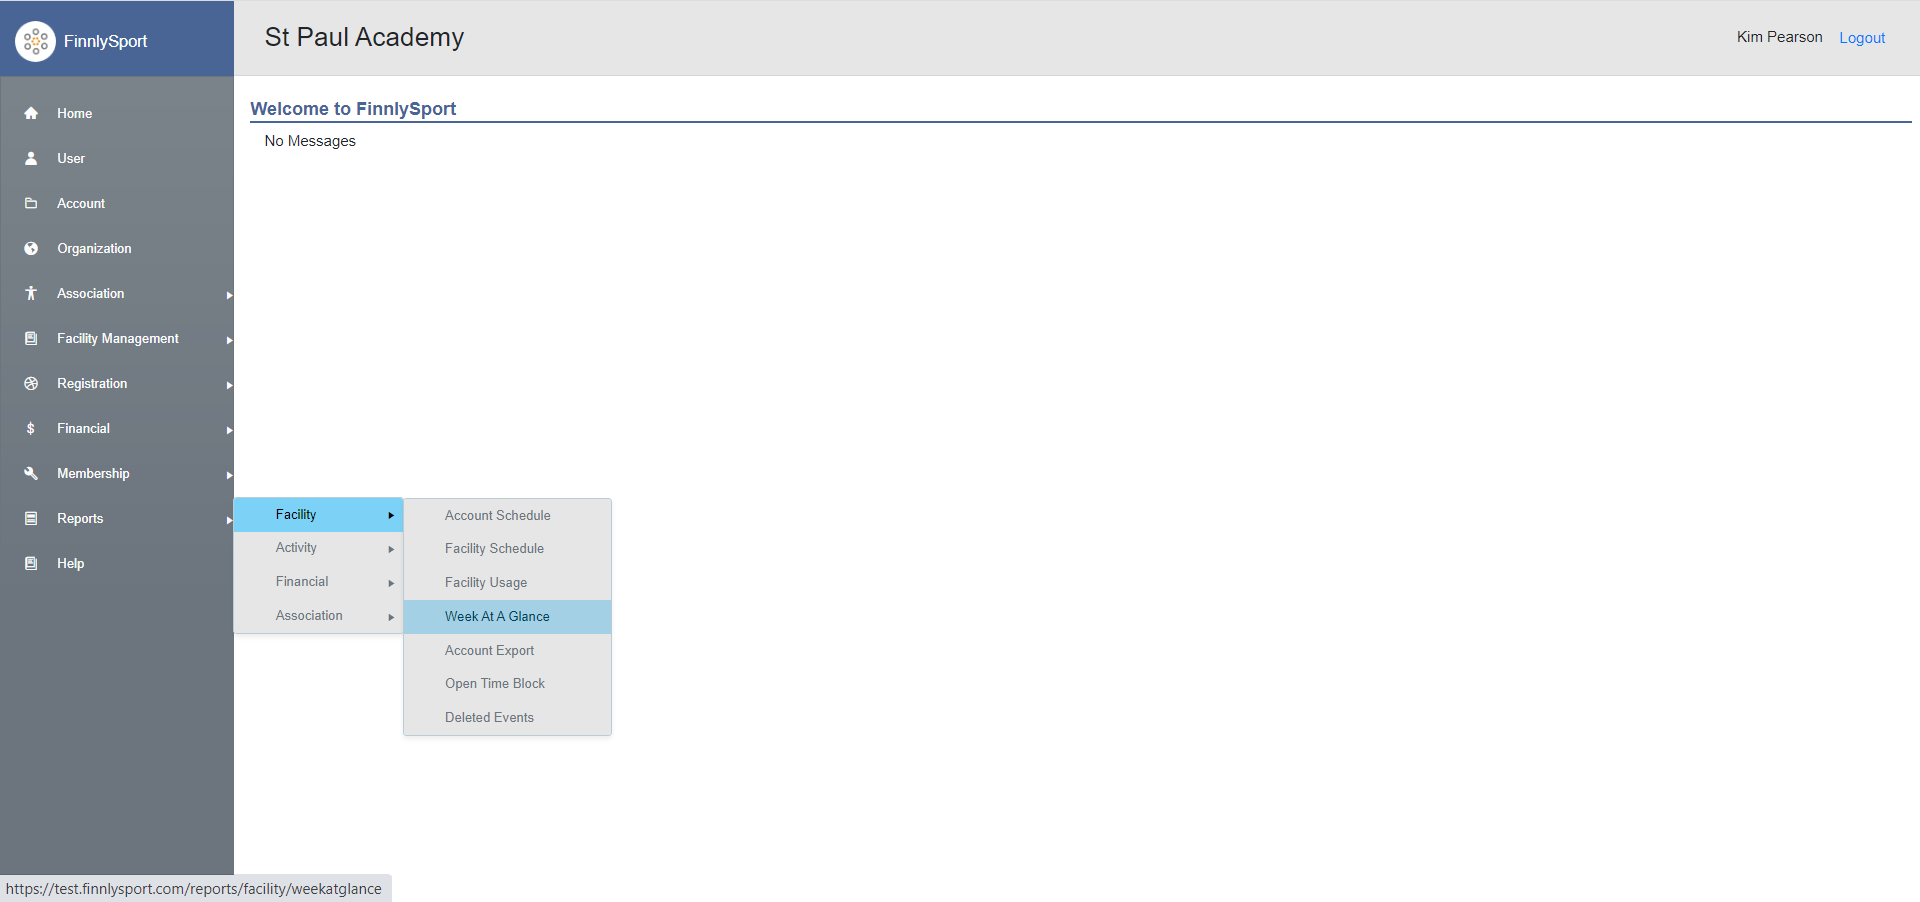Click the FinnlySport brand name
The image size is (1920, 902).
(105, 41)
